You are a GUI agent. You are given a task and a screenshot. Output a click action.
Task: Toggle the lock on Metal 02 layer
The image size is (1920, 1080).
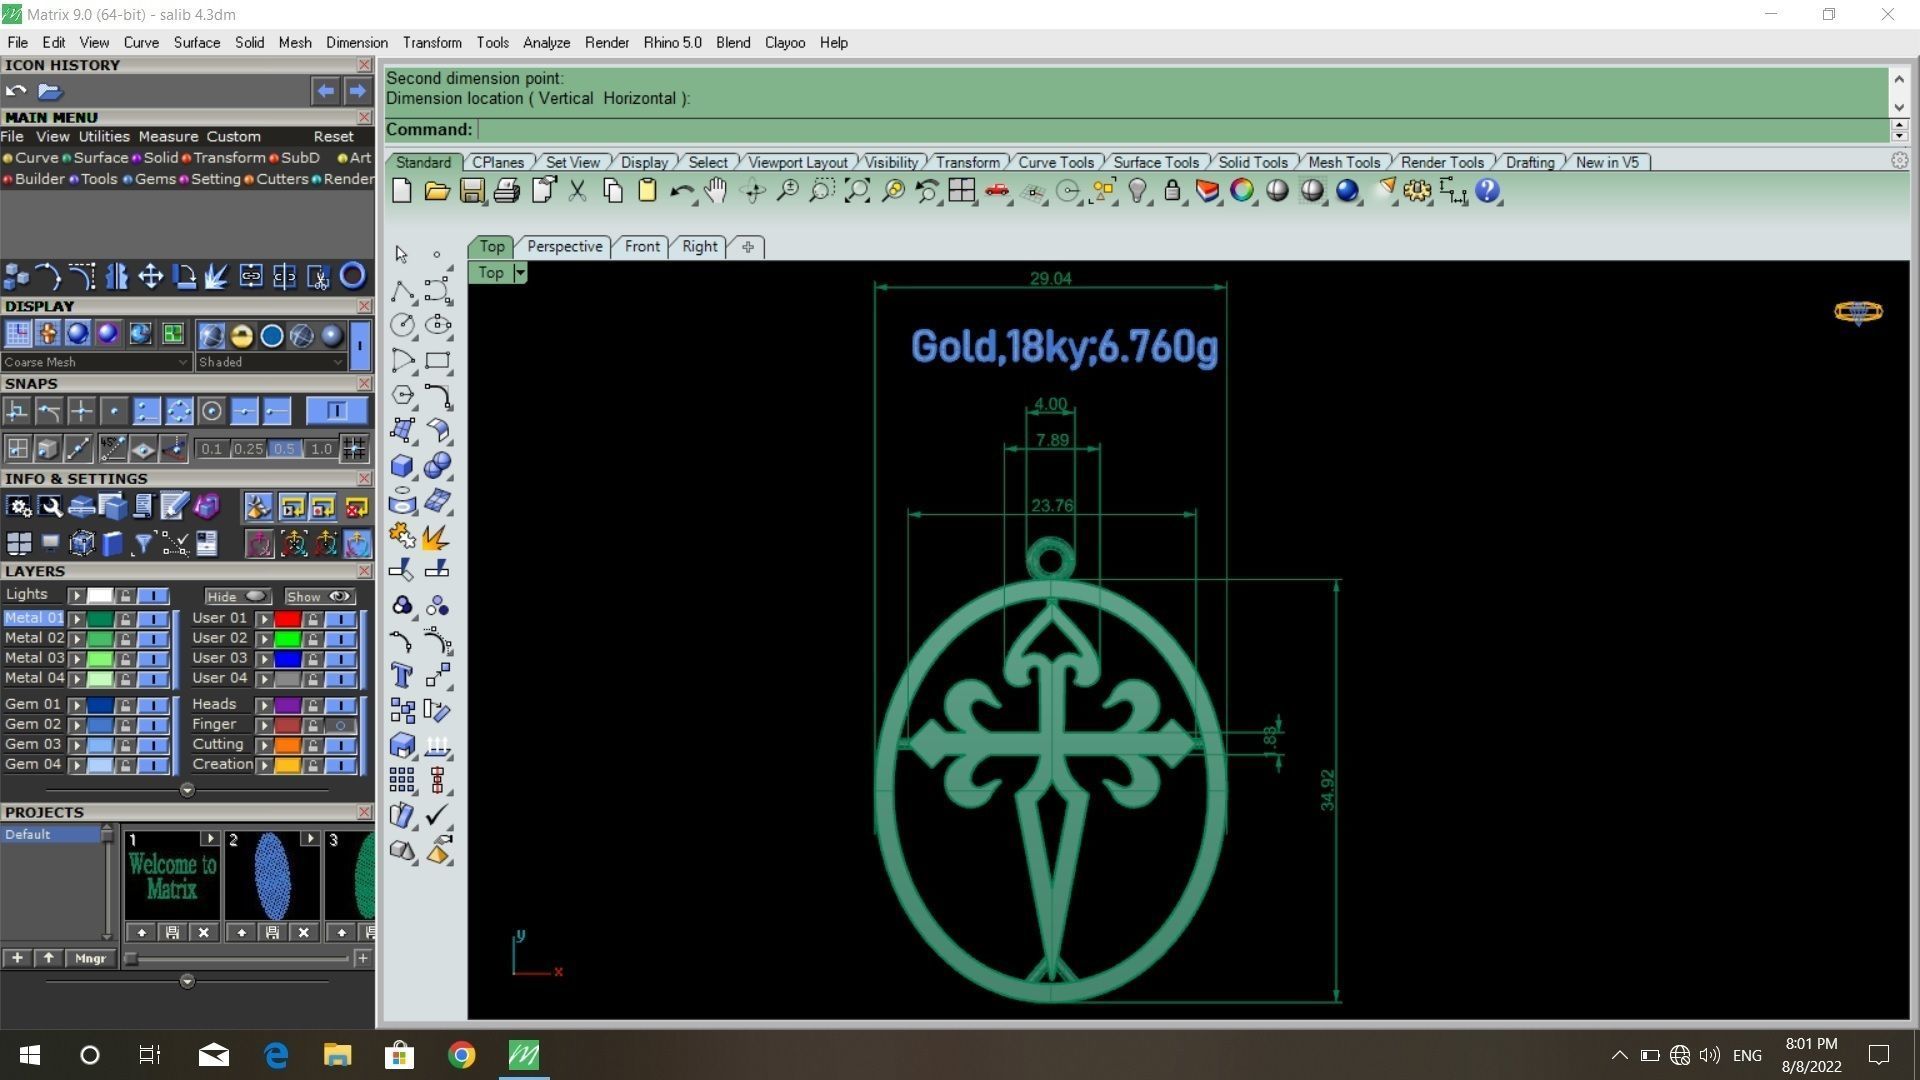tap(126, 639)
